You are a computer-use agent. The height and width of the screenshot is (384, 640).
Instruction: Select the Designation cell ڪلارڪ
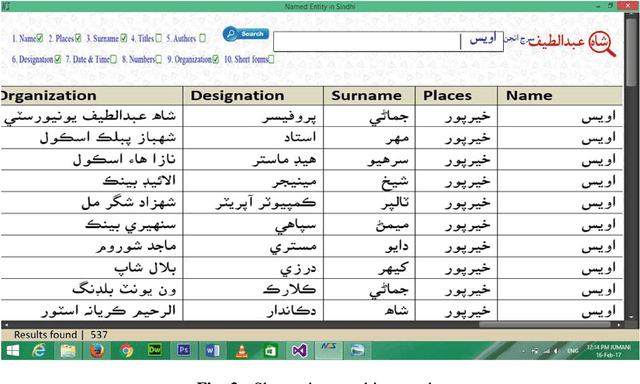tap(253, 289)
